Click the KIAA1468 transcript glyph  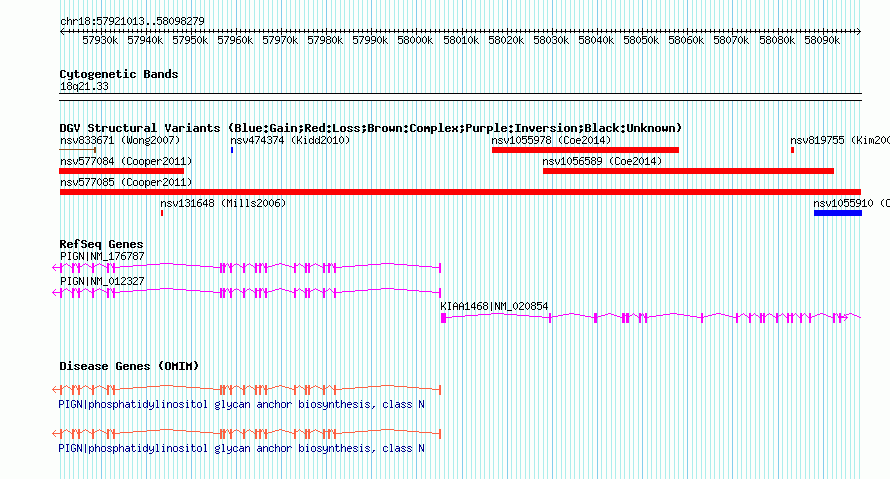coord(650,317)
